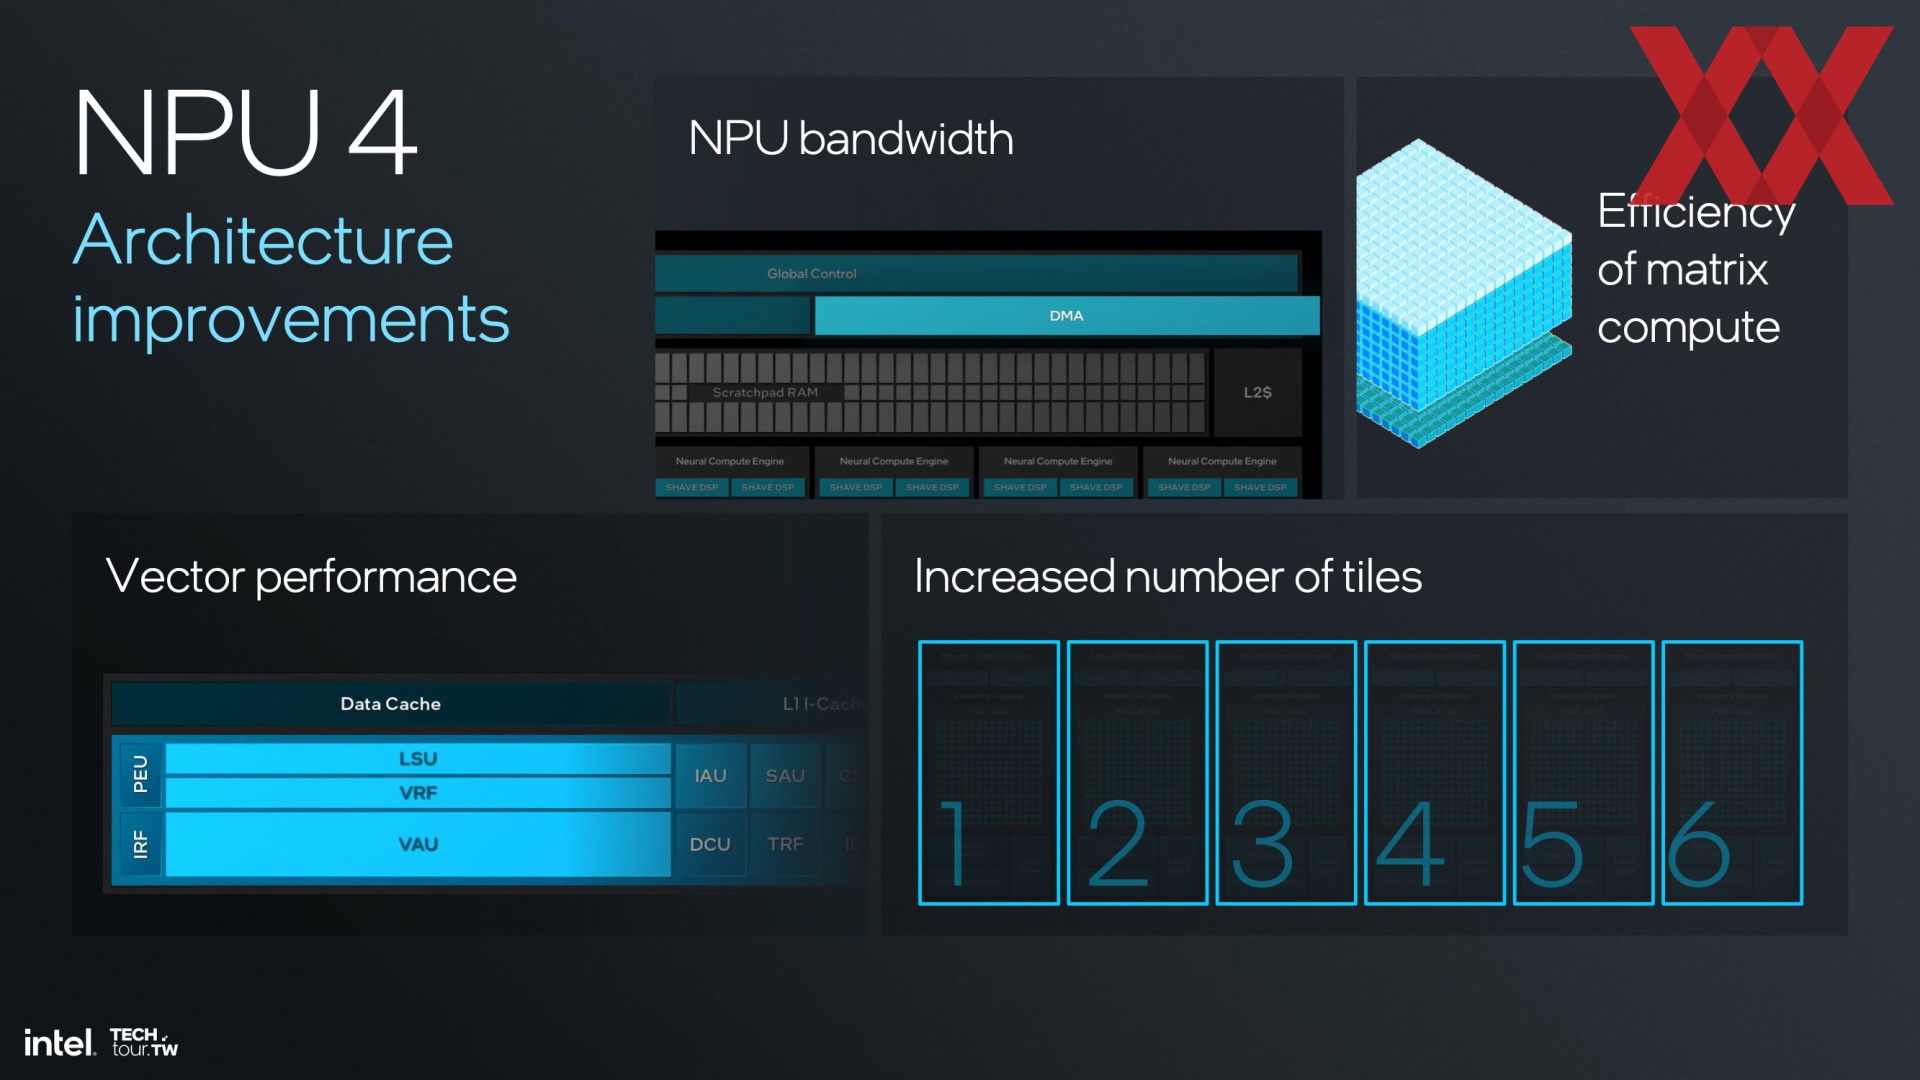This screenshot has width=1920, height=1080.
Task: Select the SAU block
Action: coord(785,776)
